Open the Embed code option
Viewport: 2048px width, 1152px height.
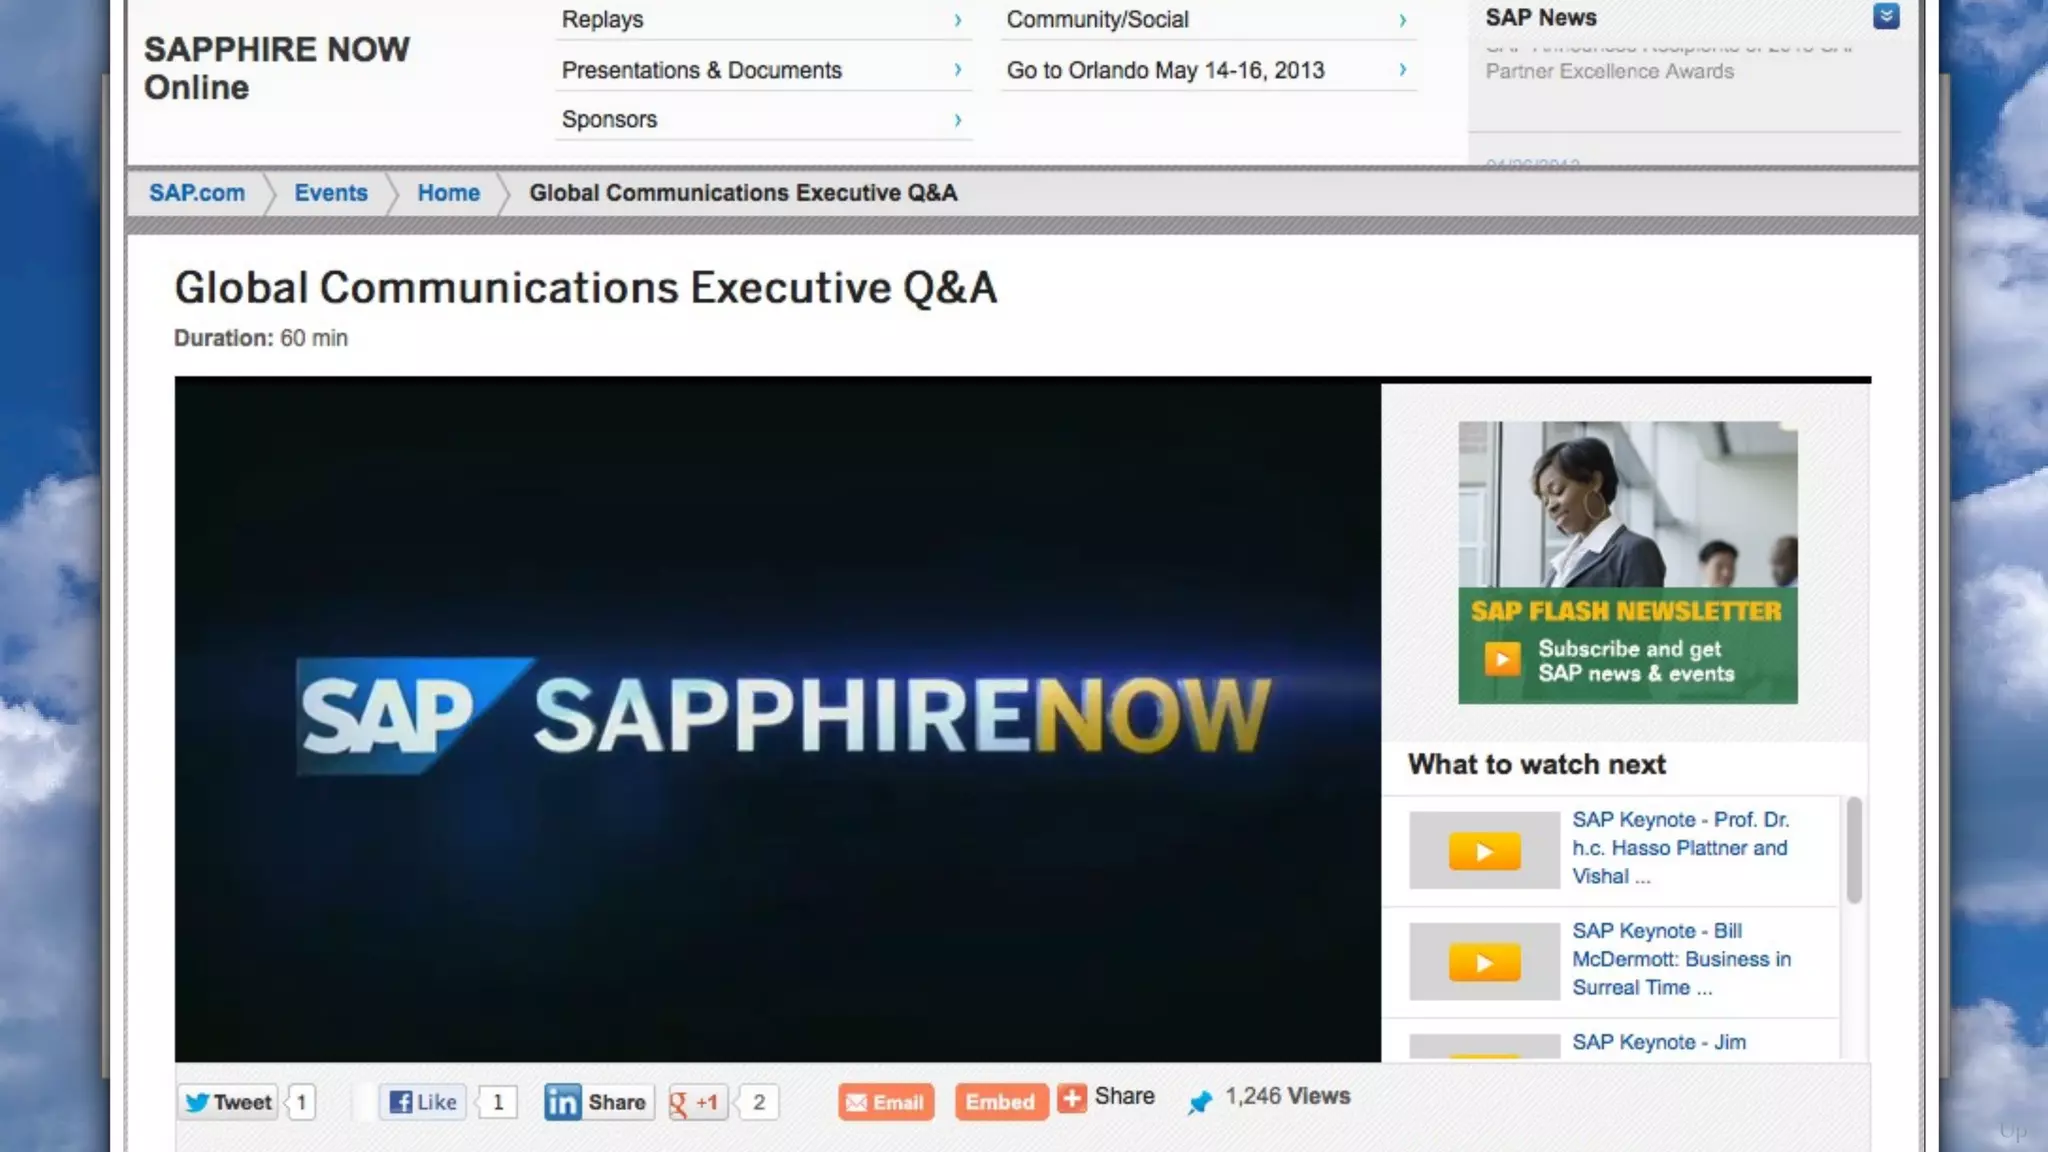coord(1001,1102)
